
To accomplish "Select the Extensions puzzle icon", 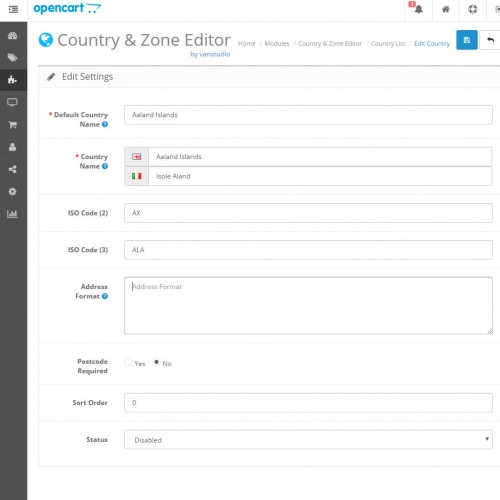I will click(x=12, y=80).
